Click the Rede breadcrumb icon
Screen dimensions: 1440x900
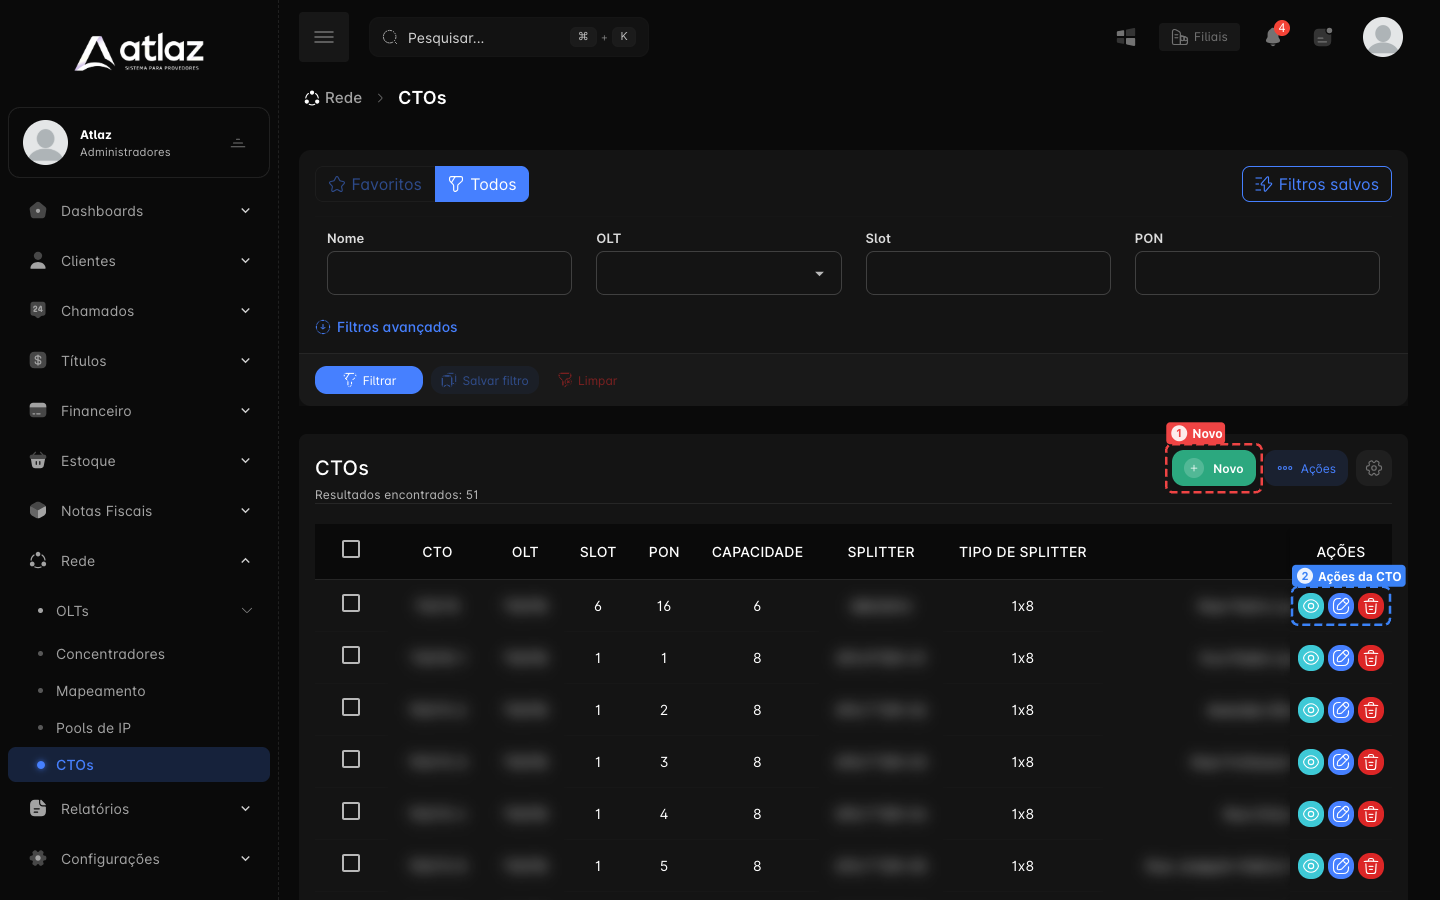312,98
